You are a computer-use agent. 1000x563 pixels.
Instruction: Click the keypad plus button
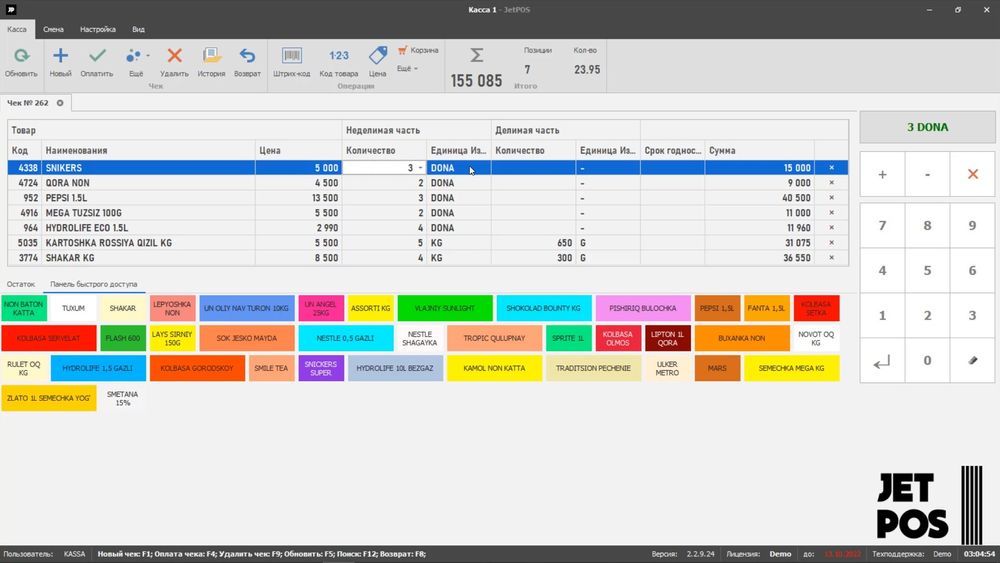882,174
